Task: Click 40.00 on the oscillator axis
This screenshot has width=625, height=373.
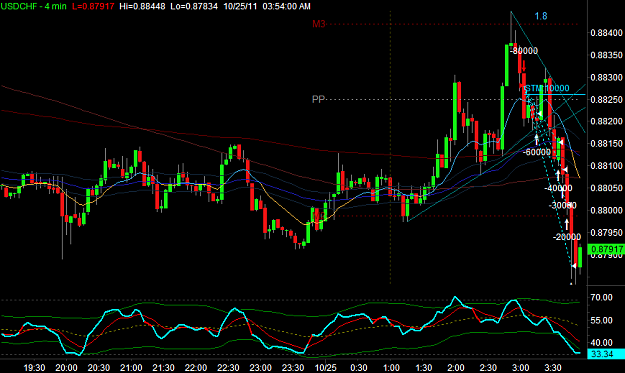Action: (601, 342)
